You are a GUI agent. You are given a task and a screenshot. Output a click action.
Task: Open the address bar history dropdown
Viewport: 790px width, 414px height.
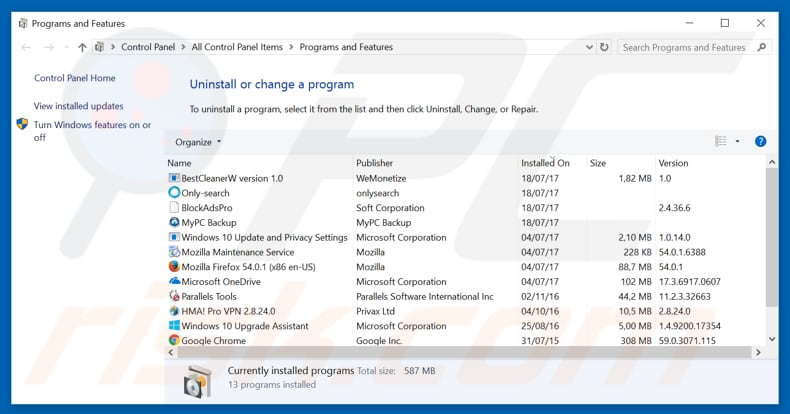tap(589, 47)
